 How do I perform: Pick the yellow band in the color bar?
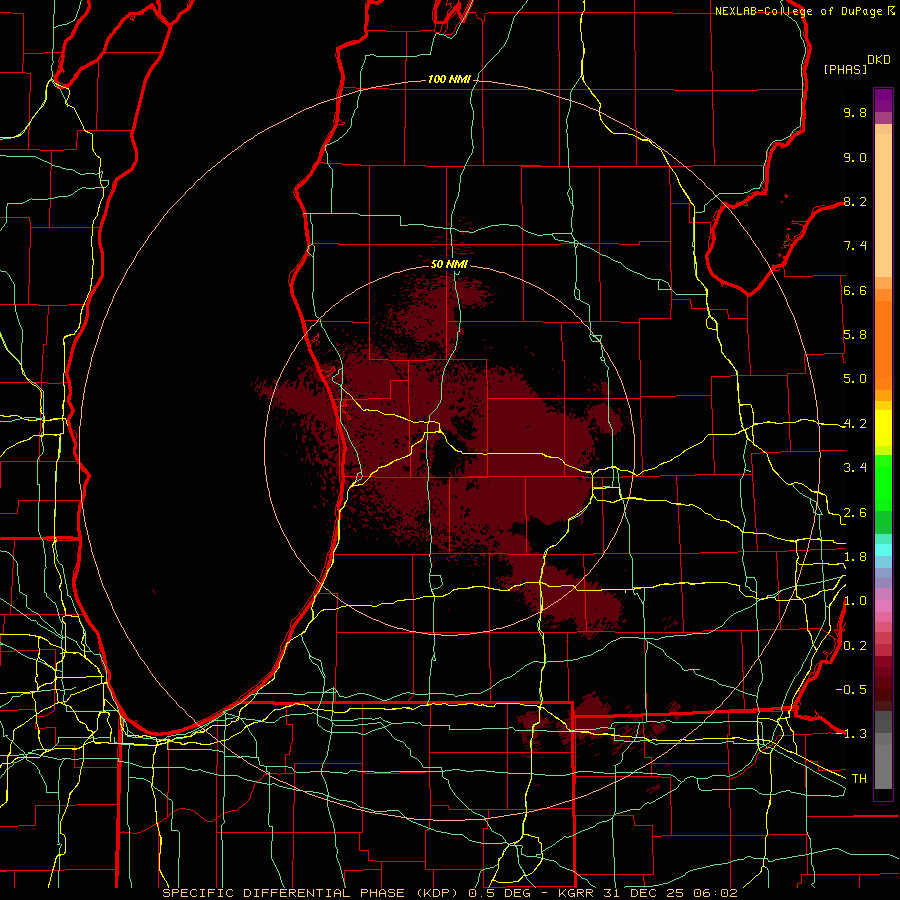tap(883, 428)
